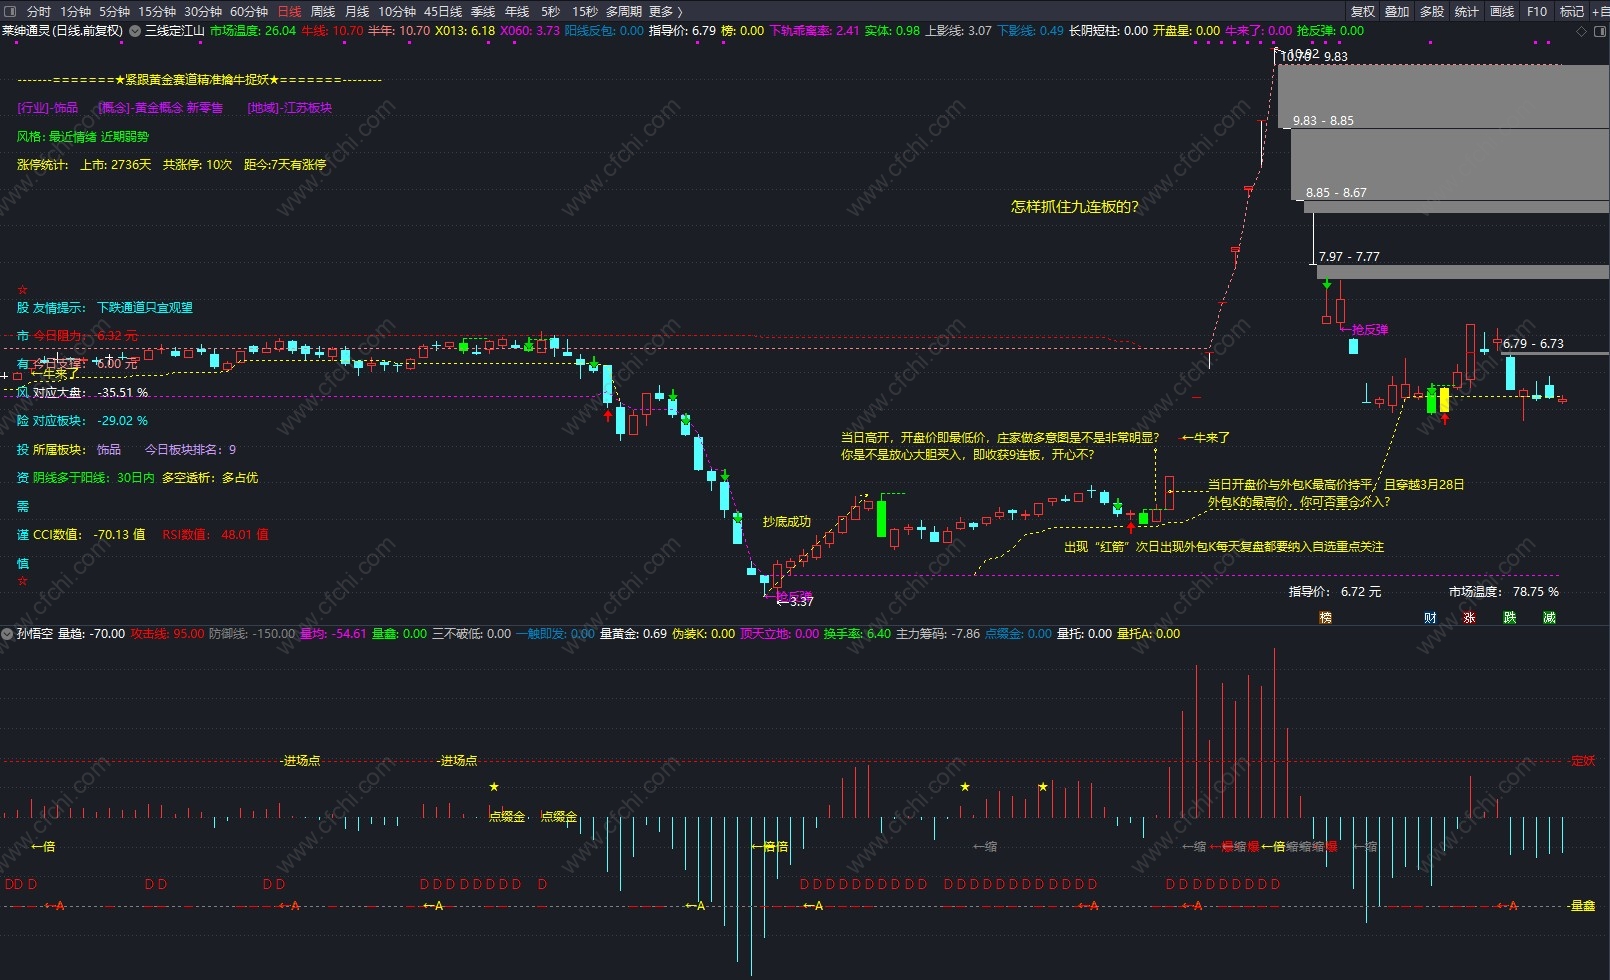The image size is (1610, 980).
Task: Click the 标记 mark button
Action: click(1572, 11)
